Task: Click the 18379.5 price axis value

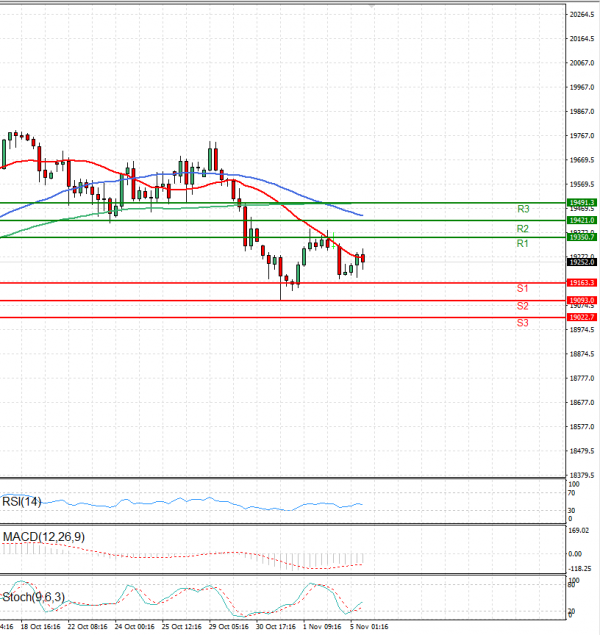Action: (x=582, y=475)
